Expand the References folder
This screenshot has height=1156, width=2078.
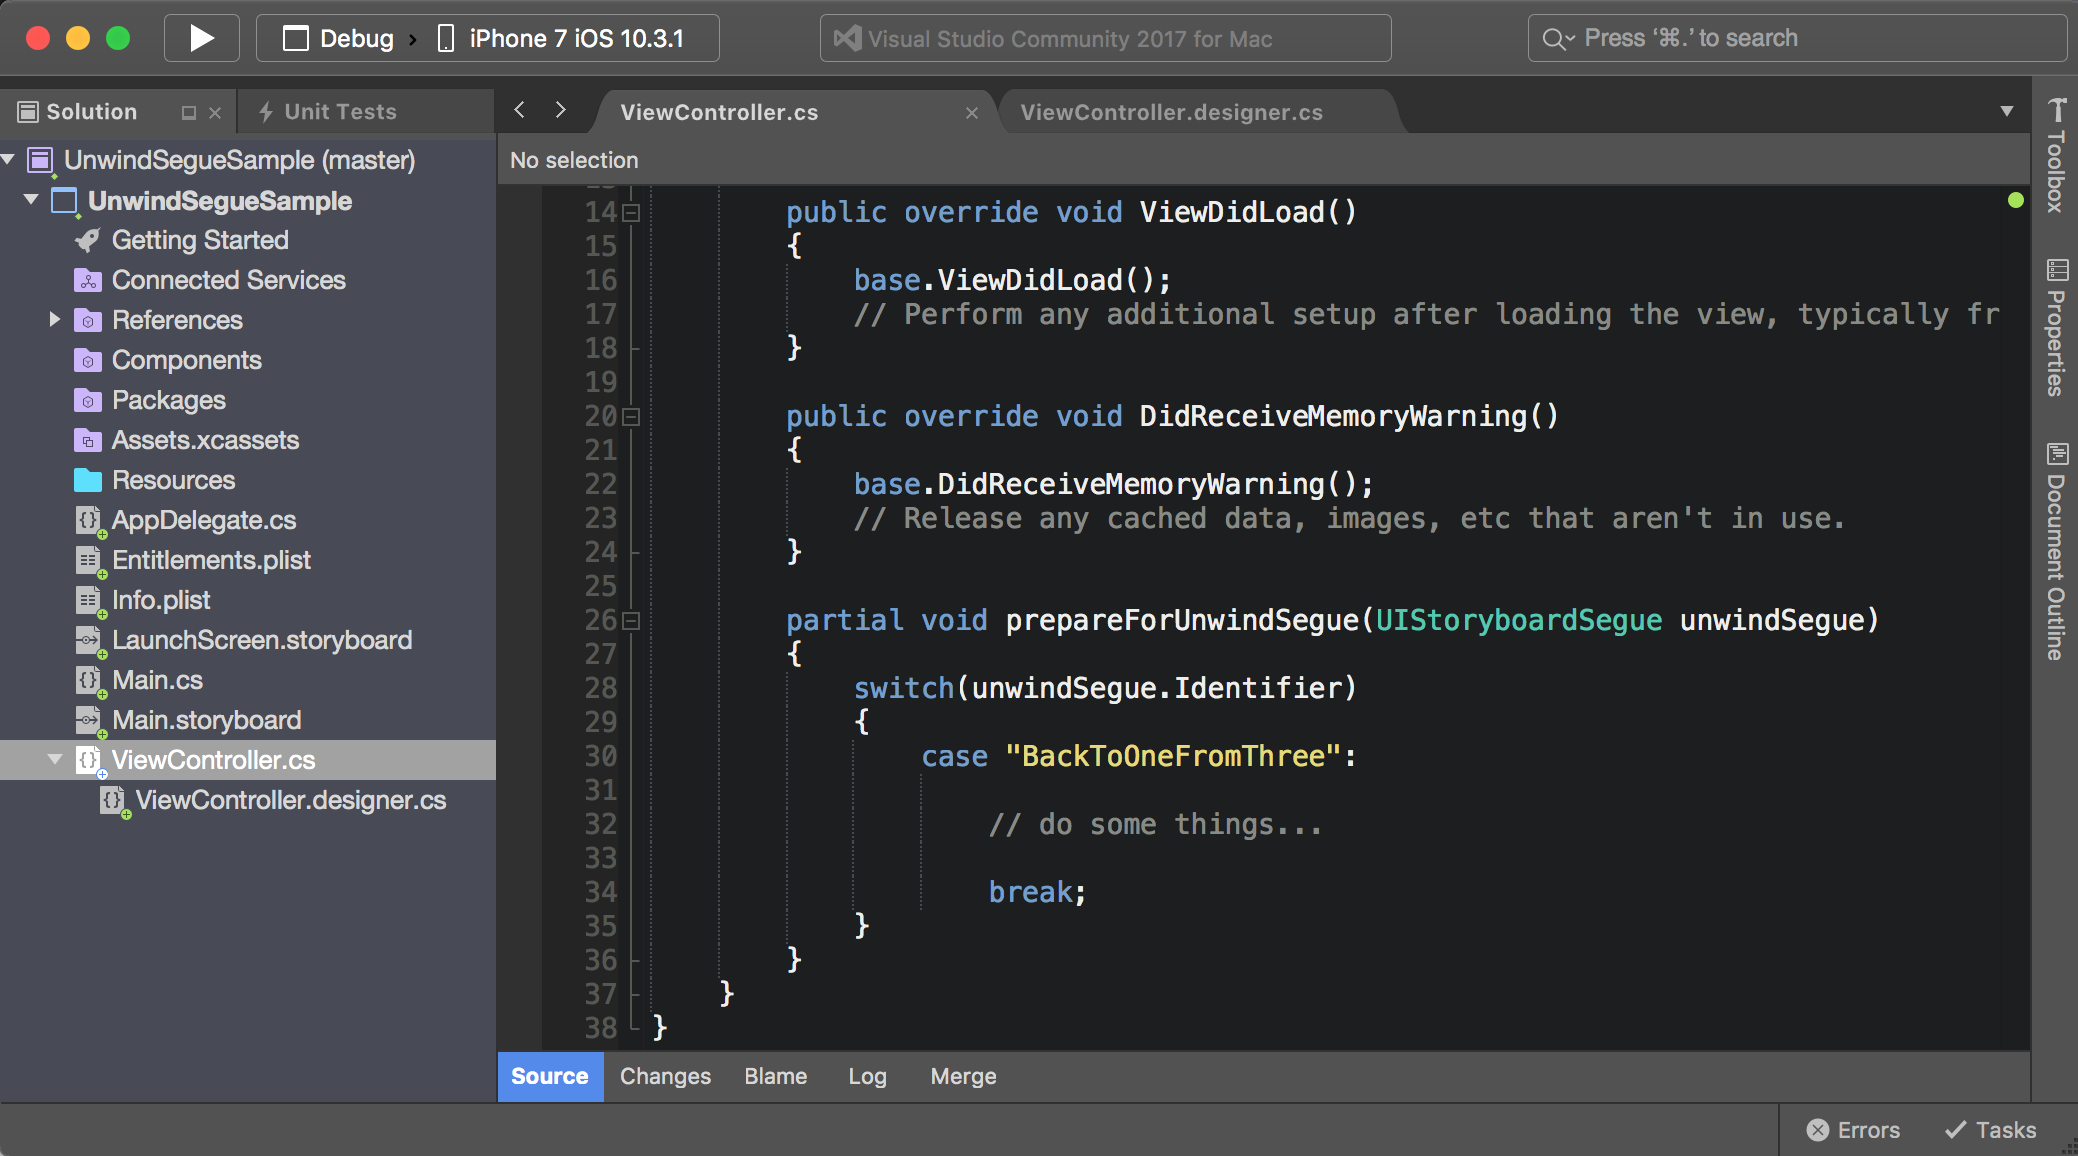[x=55, y=319]
